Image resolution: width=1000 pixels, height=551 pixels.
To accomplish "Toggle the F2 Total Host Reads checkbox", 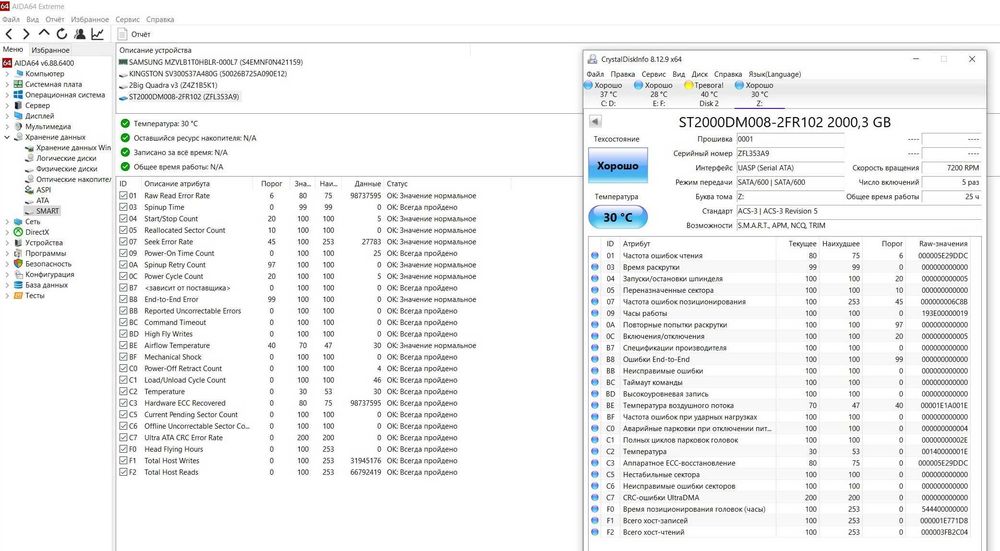I will coord(124,473).
